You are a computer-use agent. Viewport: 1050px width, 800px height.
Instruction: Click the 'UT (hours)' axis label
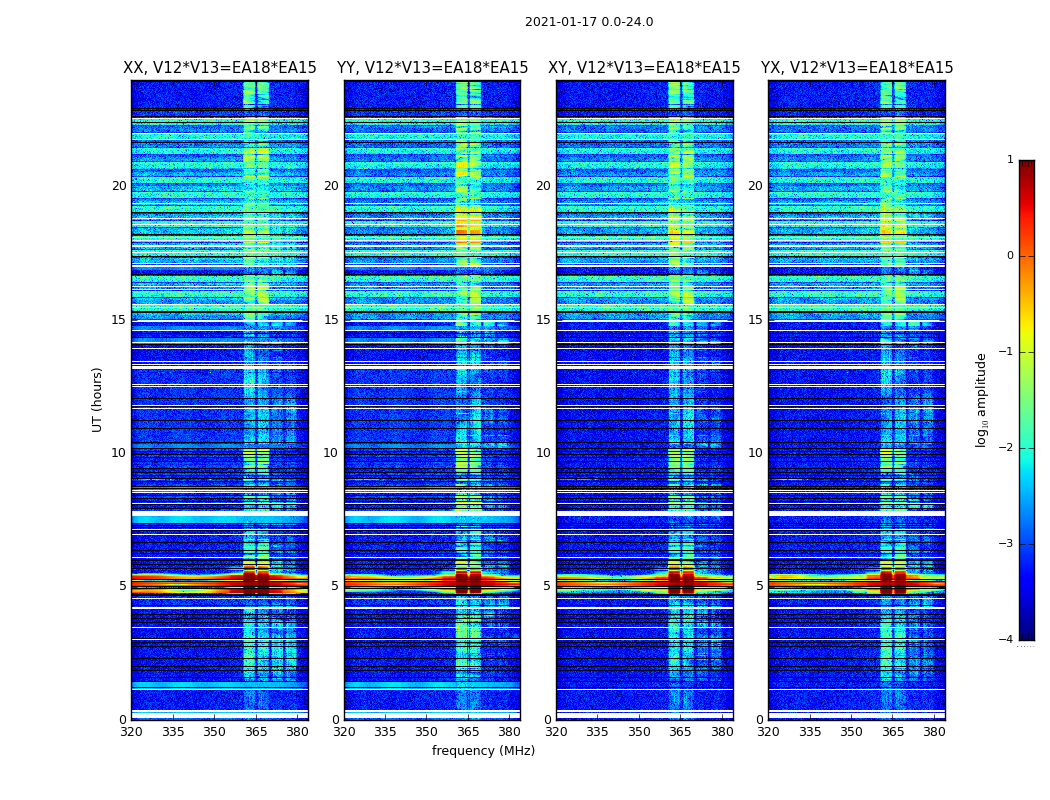pos(97,400)
